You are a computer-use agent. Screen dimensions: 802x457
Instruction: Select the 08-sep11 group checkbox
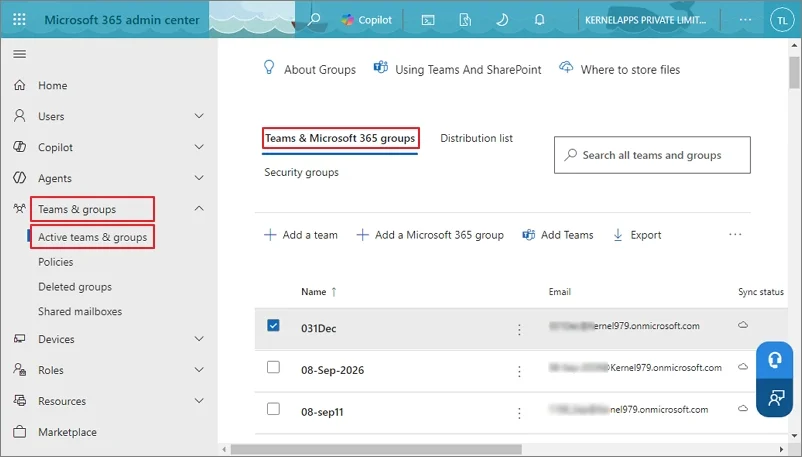(273, 409)
